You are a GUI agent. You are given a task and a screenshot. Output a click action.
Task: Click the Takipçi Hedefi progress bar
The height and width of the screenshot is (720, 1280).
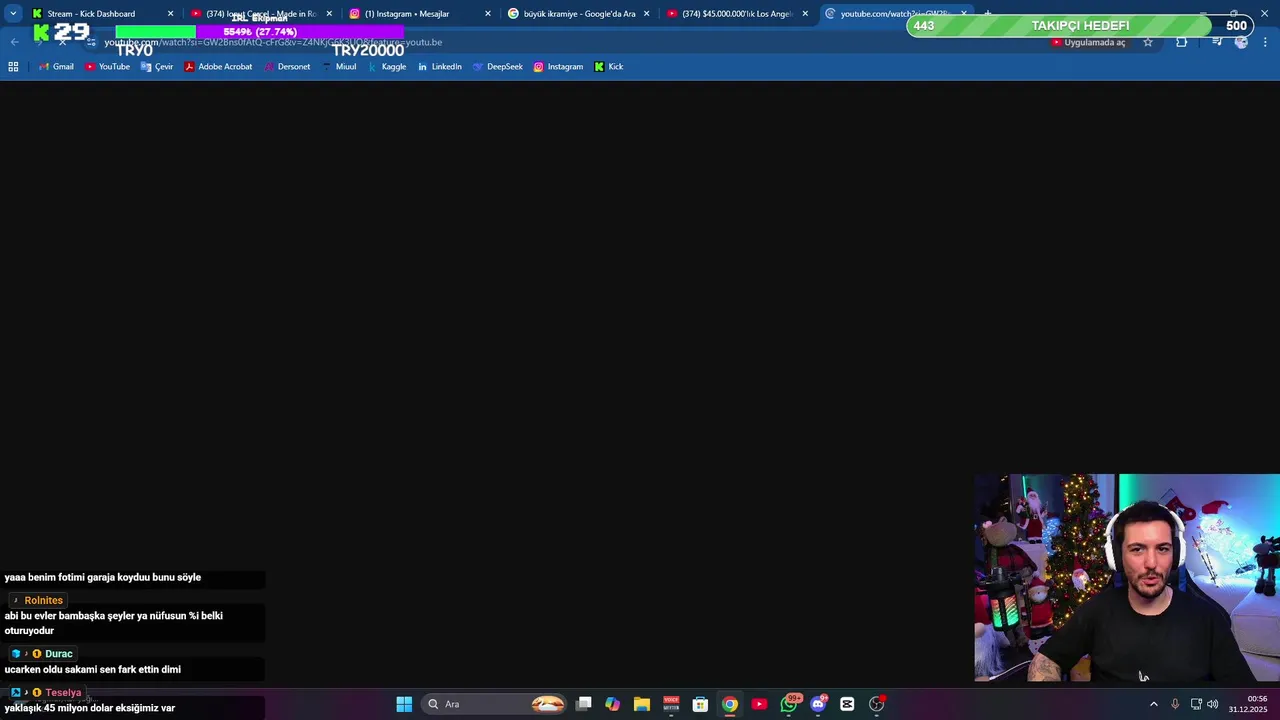pyautogui.click(x=1081, y=26)
